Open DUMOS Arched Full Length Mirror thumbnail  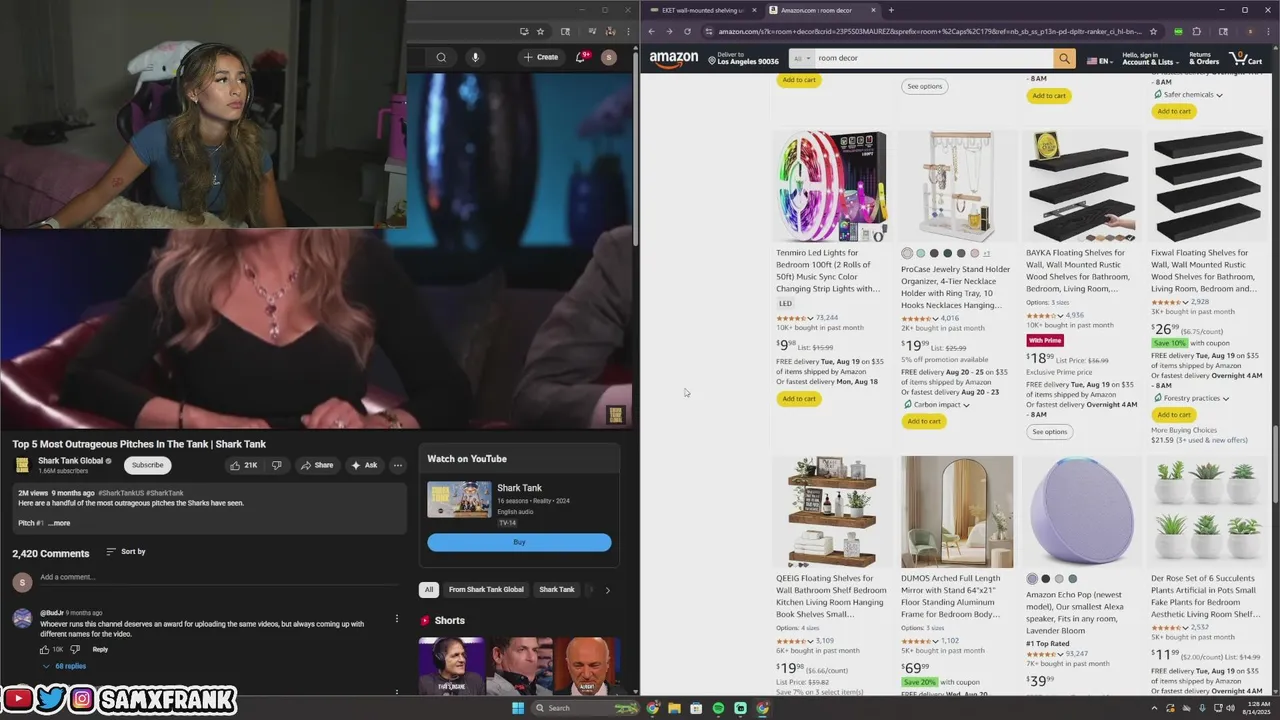point(957,512)
